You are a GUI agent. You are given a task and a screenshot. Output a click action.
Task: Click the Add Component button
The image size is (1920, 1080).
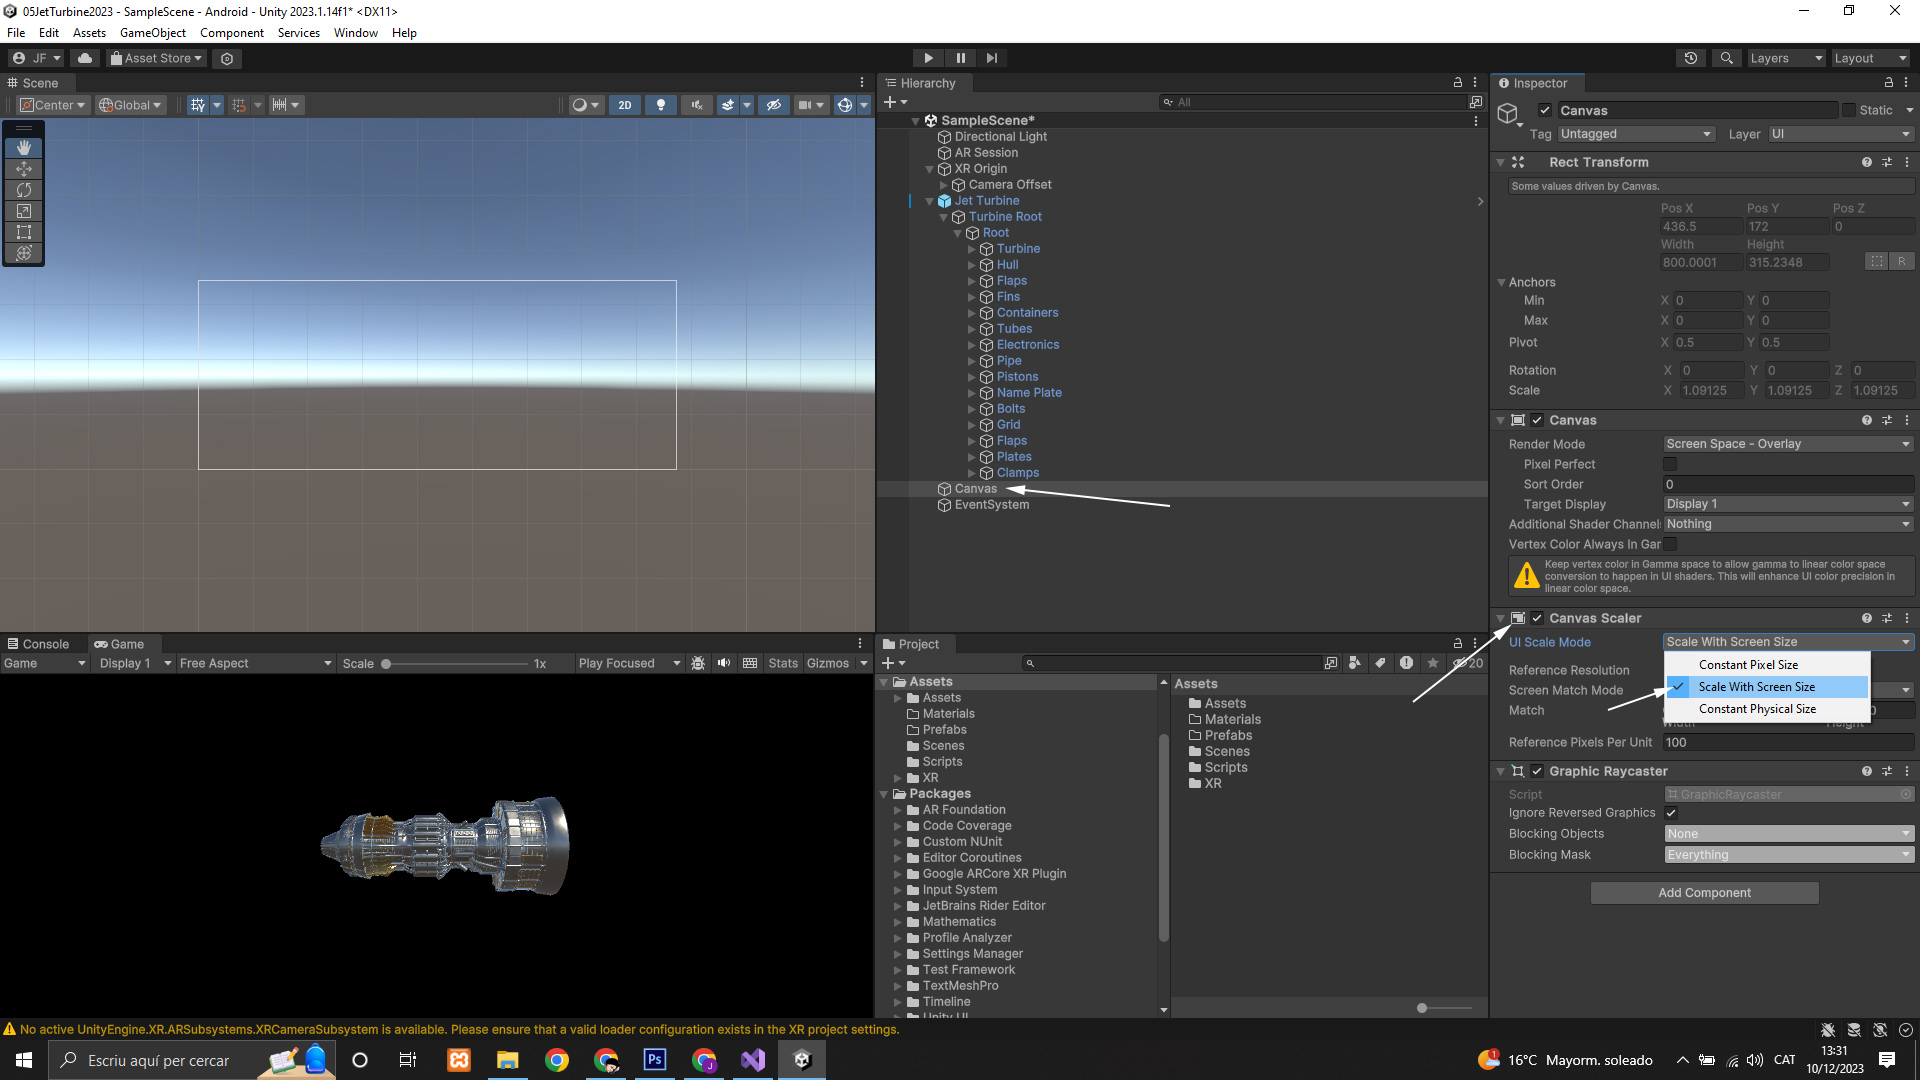1704,893
